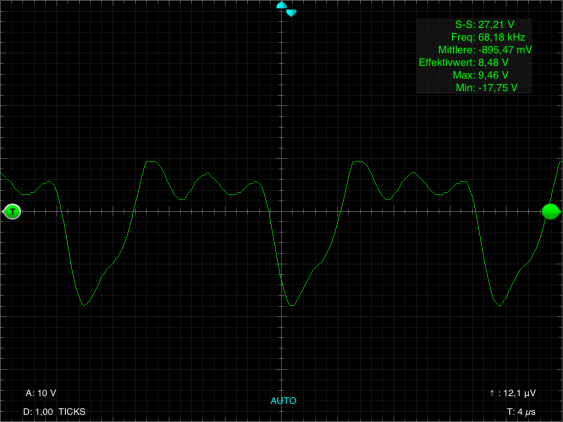Tap the rising edge trigger arrow icon
Viewport: 563px width, 422px height.
(492, 393)
